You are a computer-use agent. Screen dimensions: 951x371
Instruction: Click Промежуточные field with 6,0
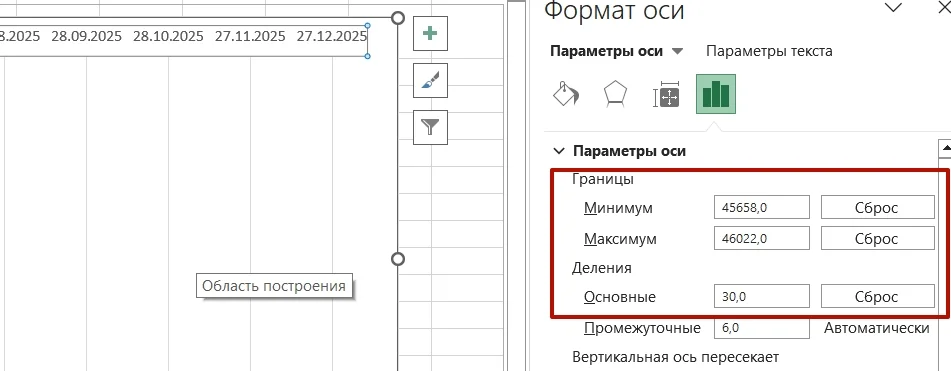coord(762,328)
